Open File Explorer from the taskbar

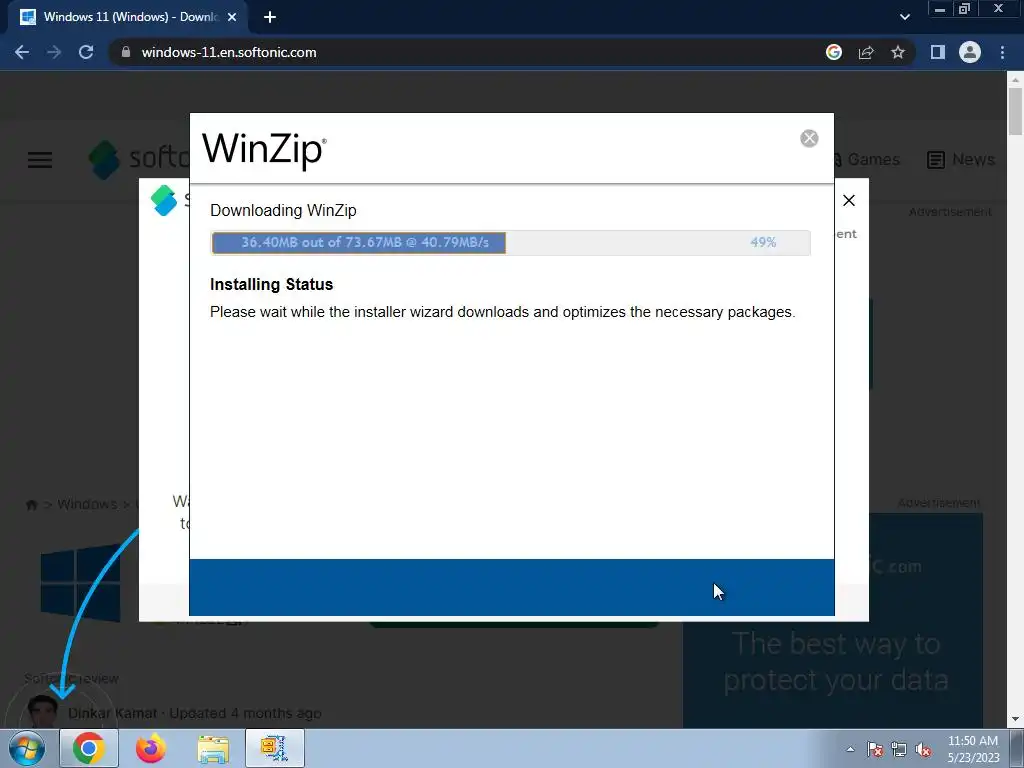coord(213,748)
